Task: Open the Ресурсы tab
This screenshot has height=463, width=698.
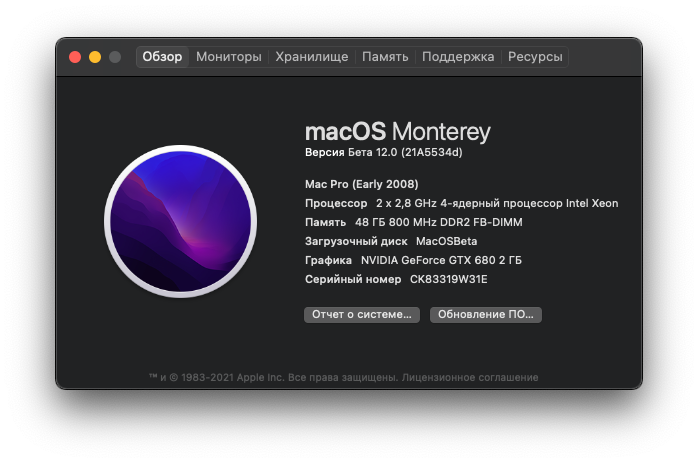Action: (535, 57)
